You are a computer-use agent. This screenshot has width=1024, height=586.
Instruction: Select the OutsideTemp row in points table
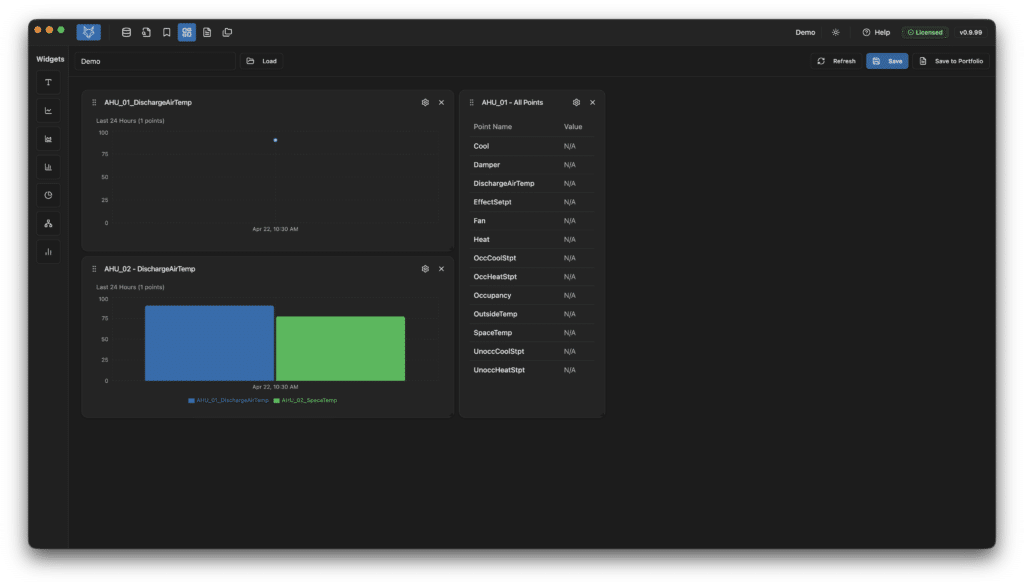pyautogui.click(x=532, y=314)
